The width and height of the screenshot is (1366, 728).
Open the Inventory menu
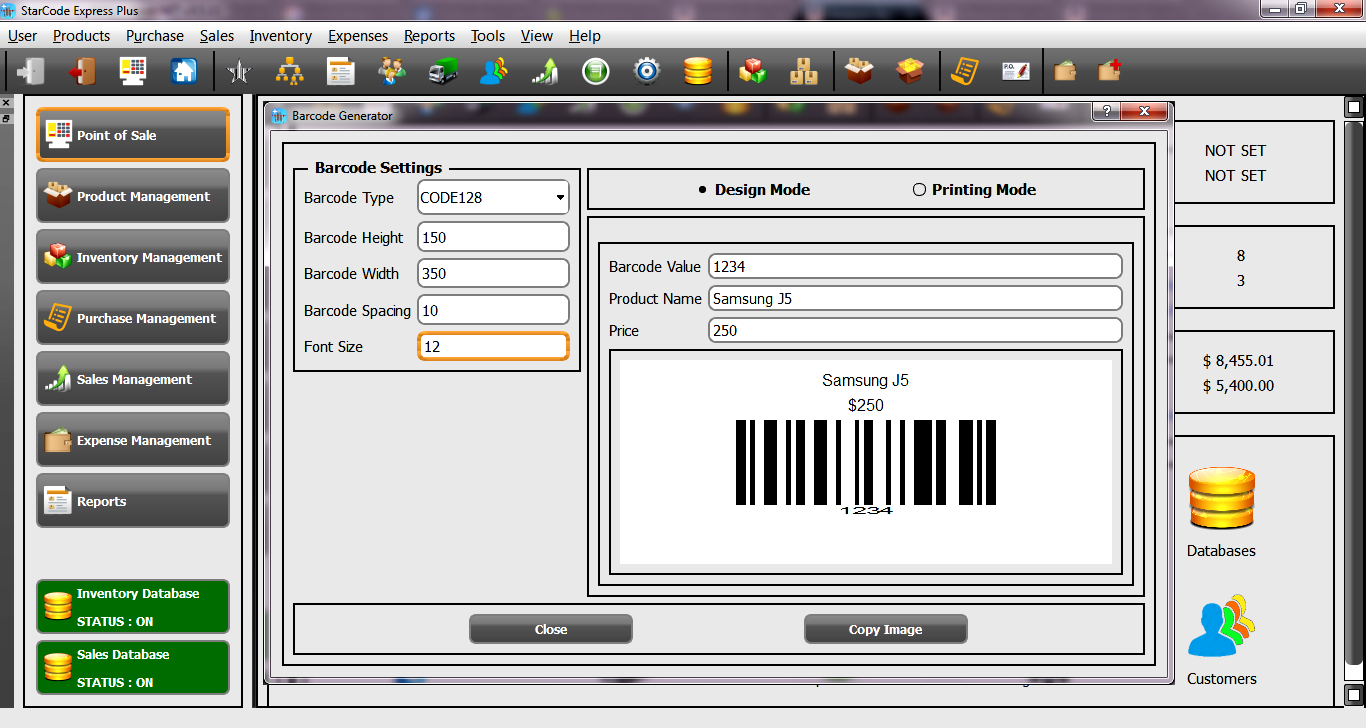tap(281, 36)
